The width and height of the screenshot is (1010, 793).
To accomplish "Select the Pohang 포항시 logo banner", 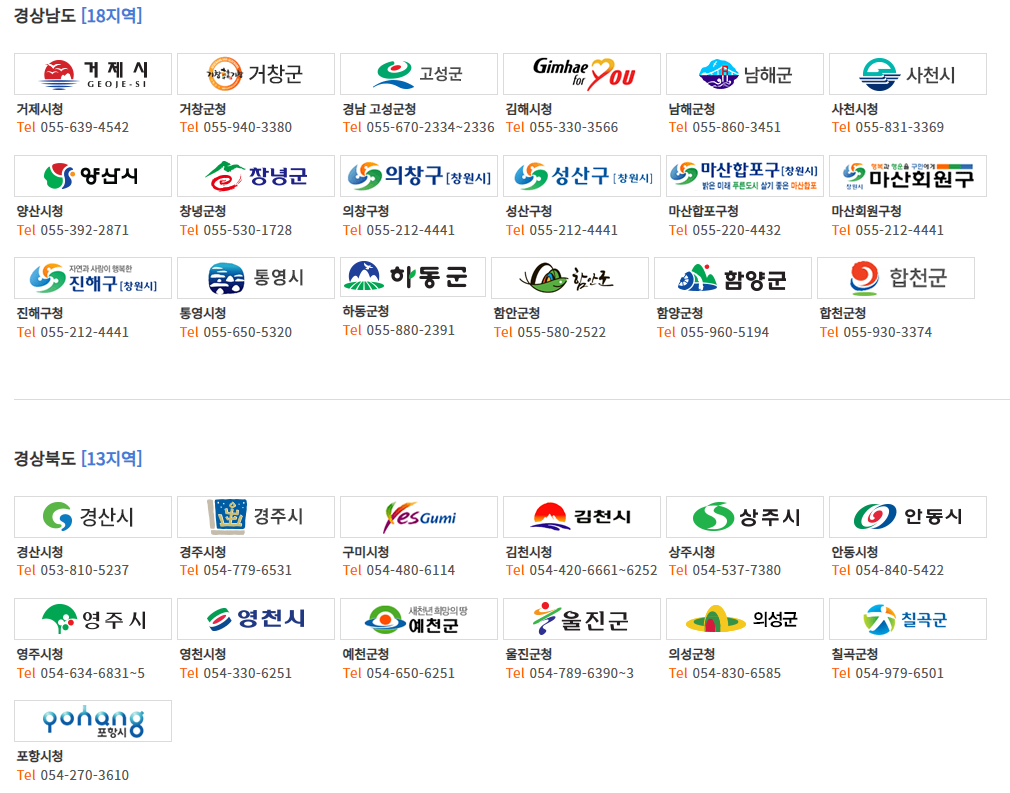I will [93, 721].
